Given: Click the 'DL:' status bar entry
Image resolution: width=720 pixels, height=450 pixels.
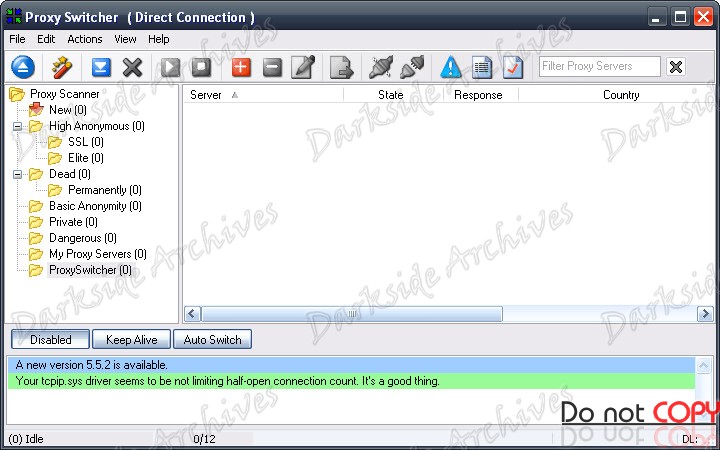Looking at the screenshot, I should point(691,439).
